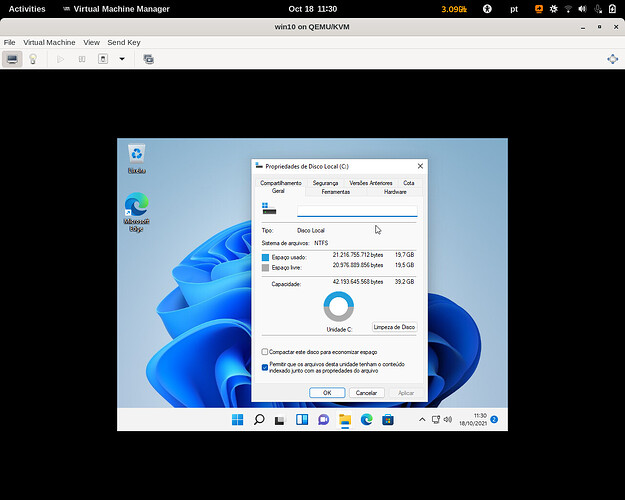Open Teams Chat on taskbar
Screen dimensions: 625x500
click(x=323, y=419)
